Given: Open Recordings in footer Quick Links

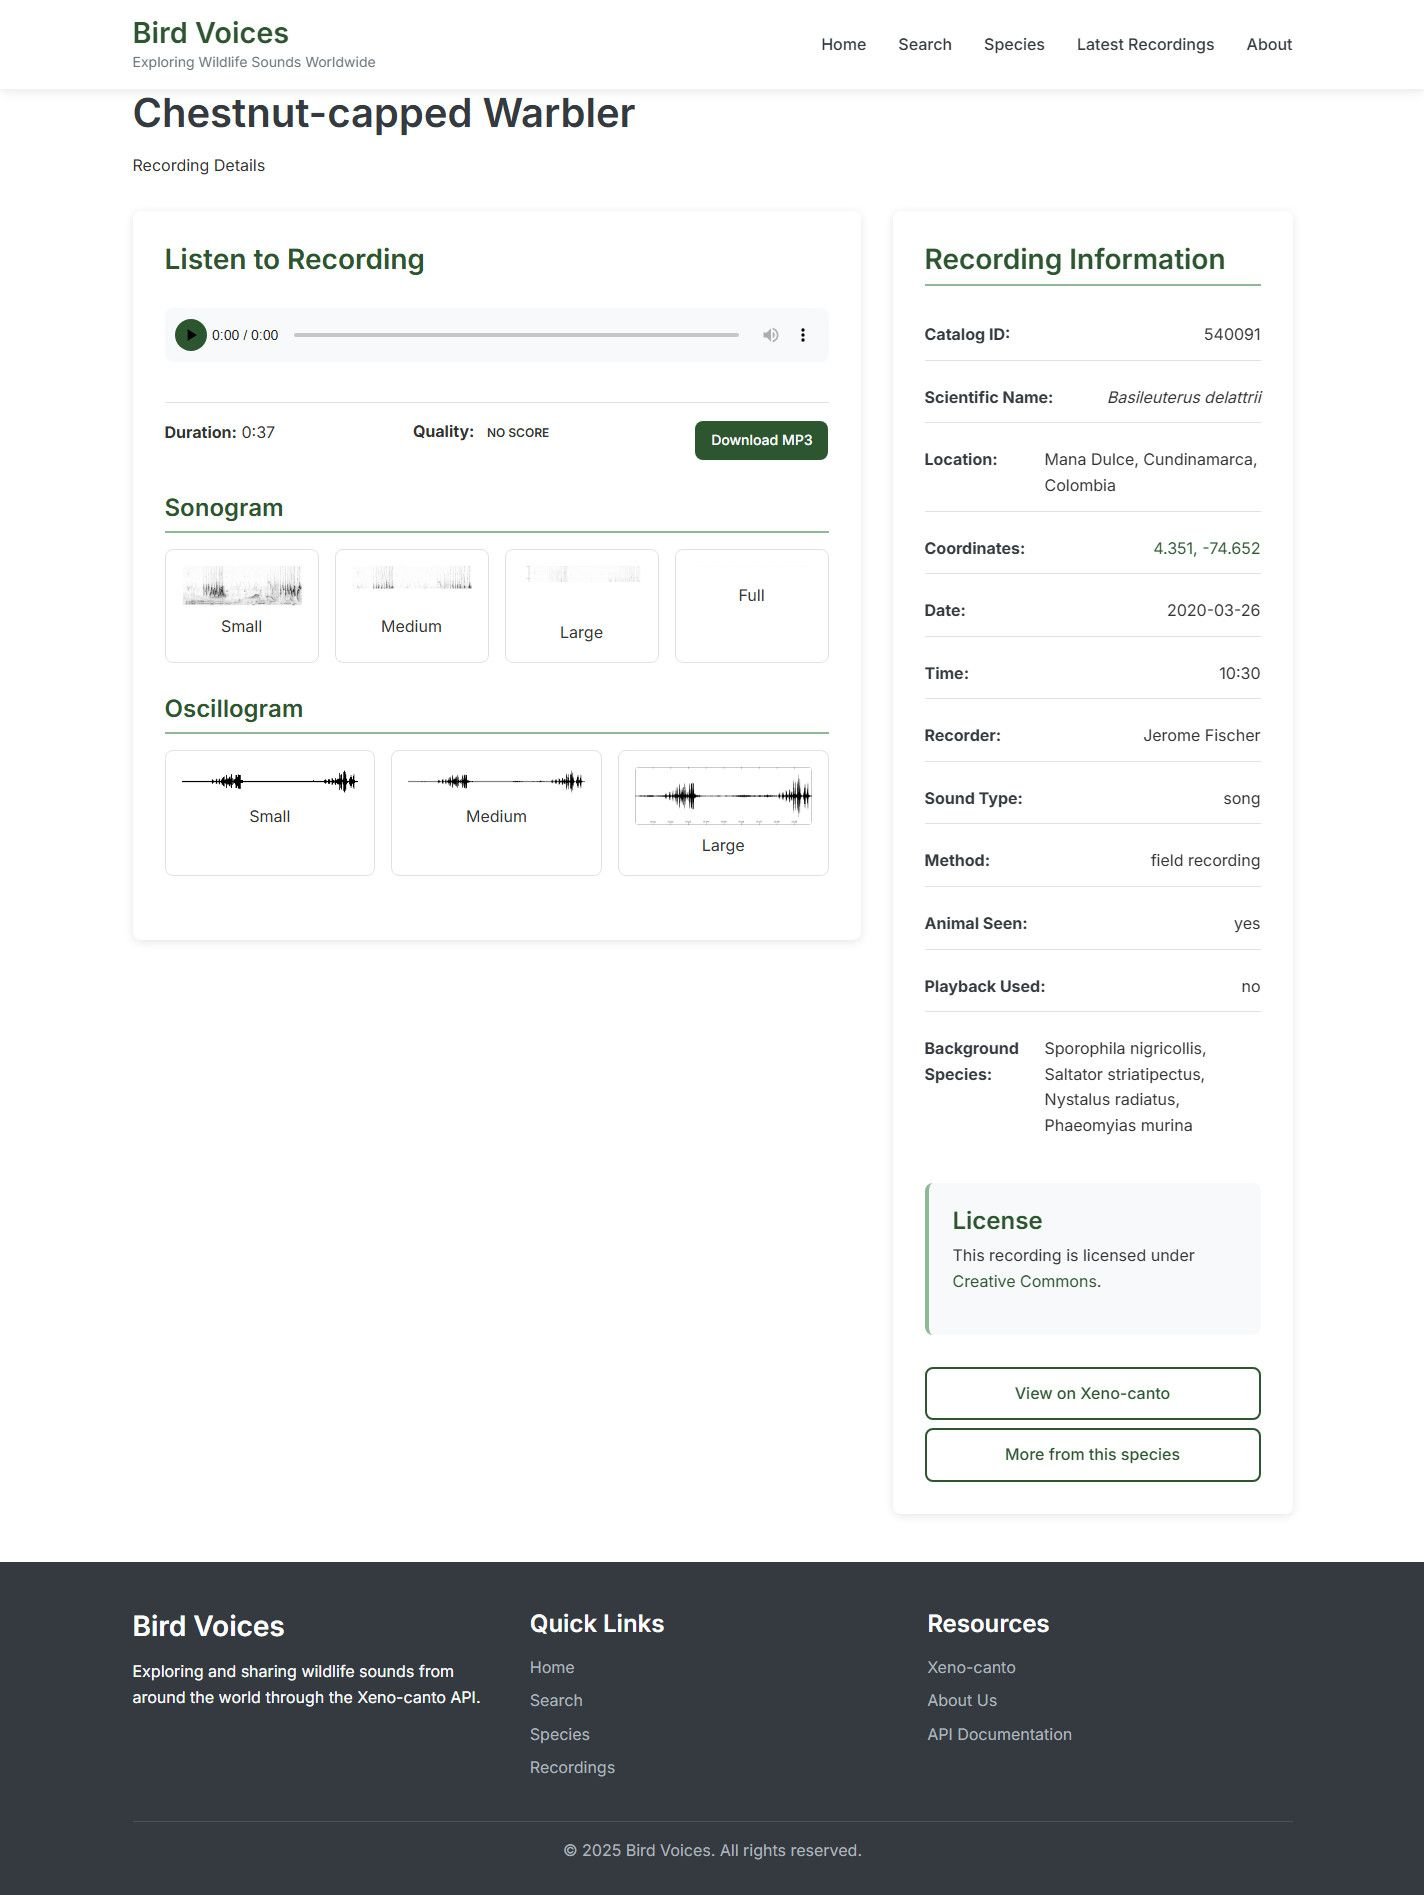Looking at the screenshot, I should (x=572, y=1767).
